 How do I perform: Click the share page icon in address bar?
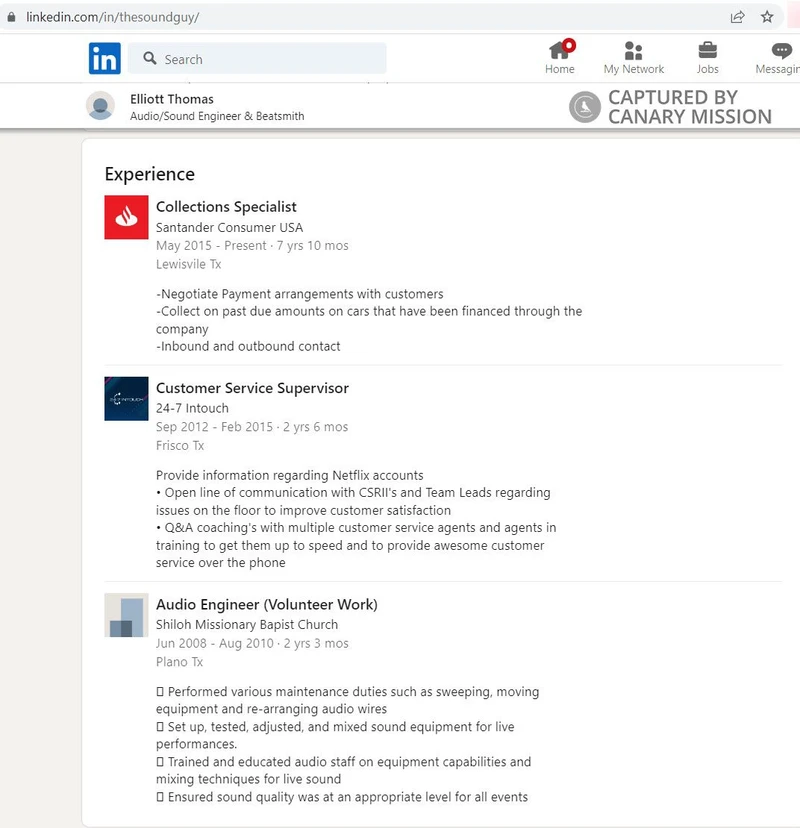click(x=737, y=17)
